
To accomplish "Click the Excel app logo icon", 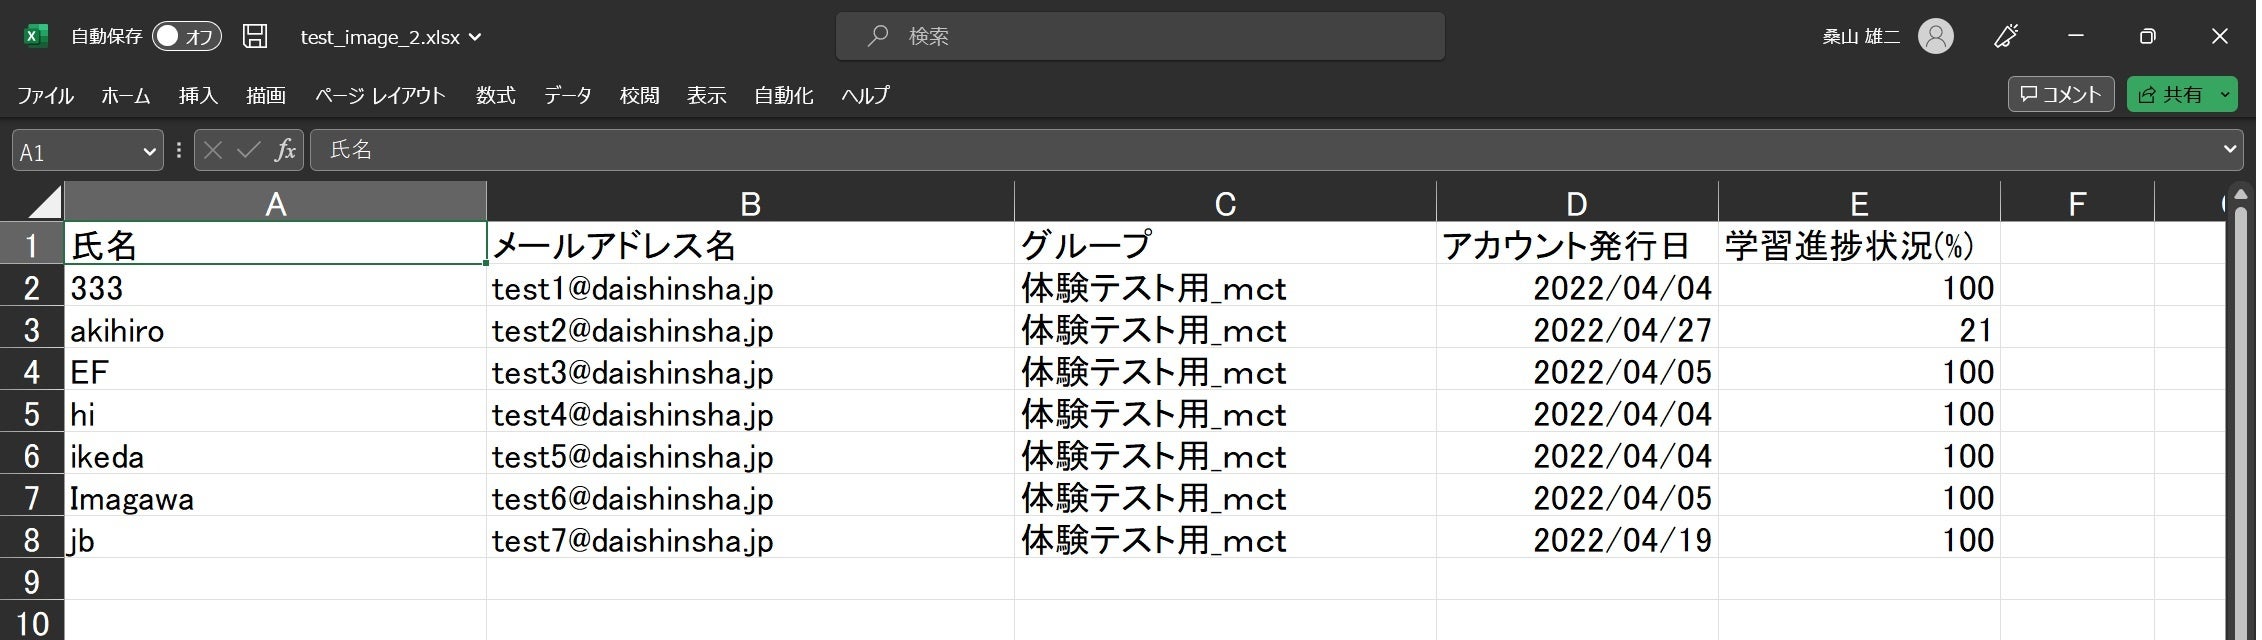I will click(36, 37).
